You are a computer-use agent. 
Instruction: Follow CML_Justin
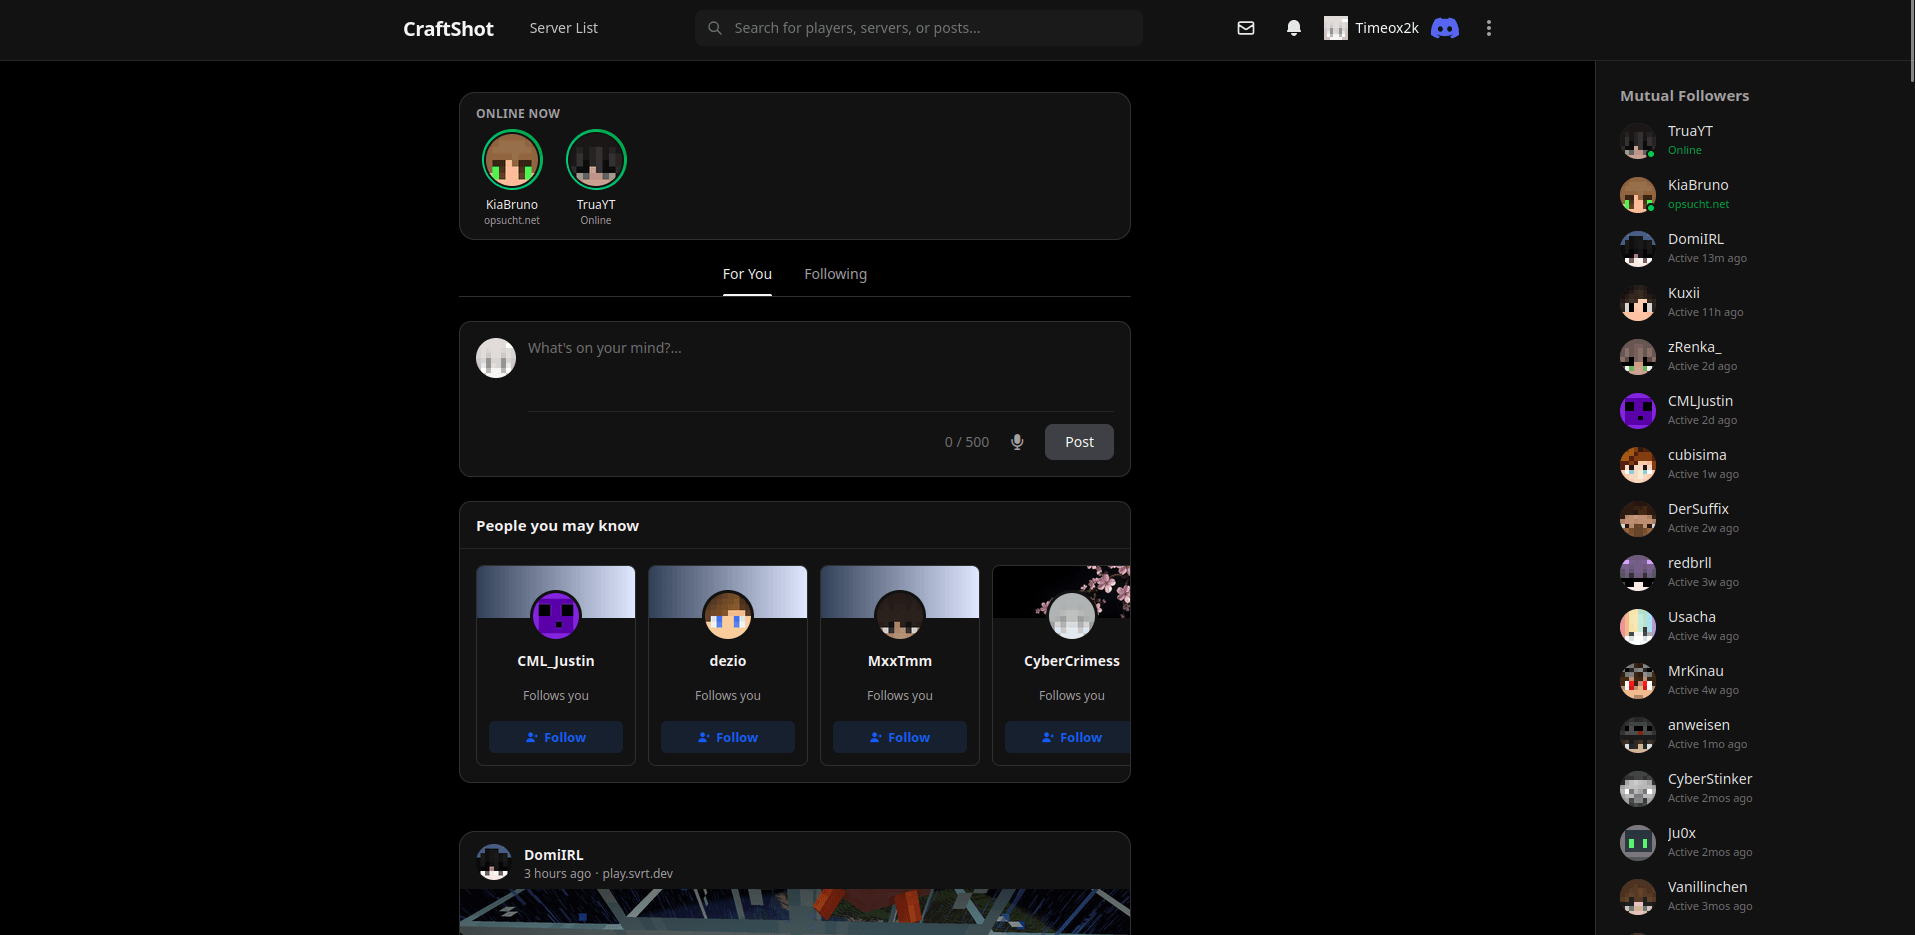[556, 737]
